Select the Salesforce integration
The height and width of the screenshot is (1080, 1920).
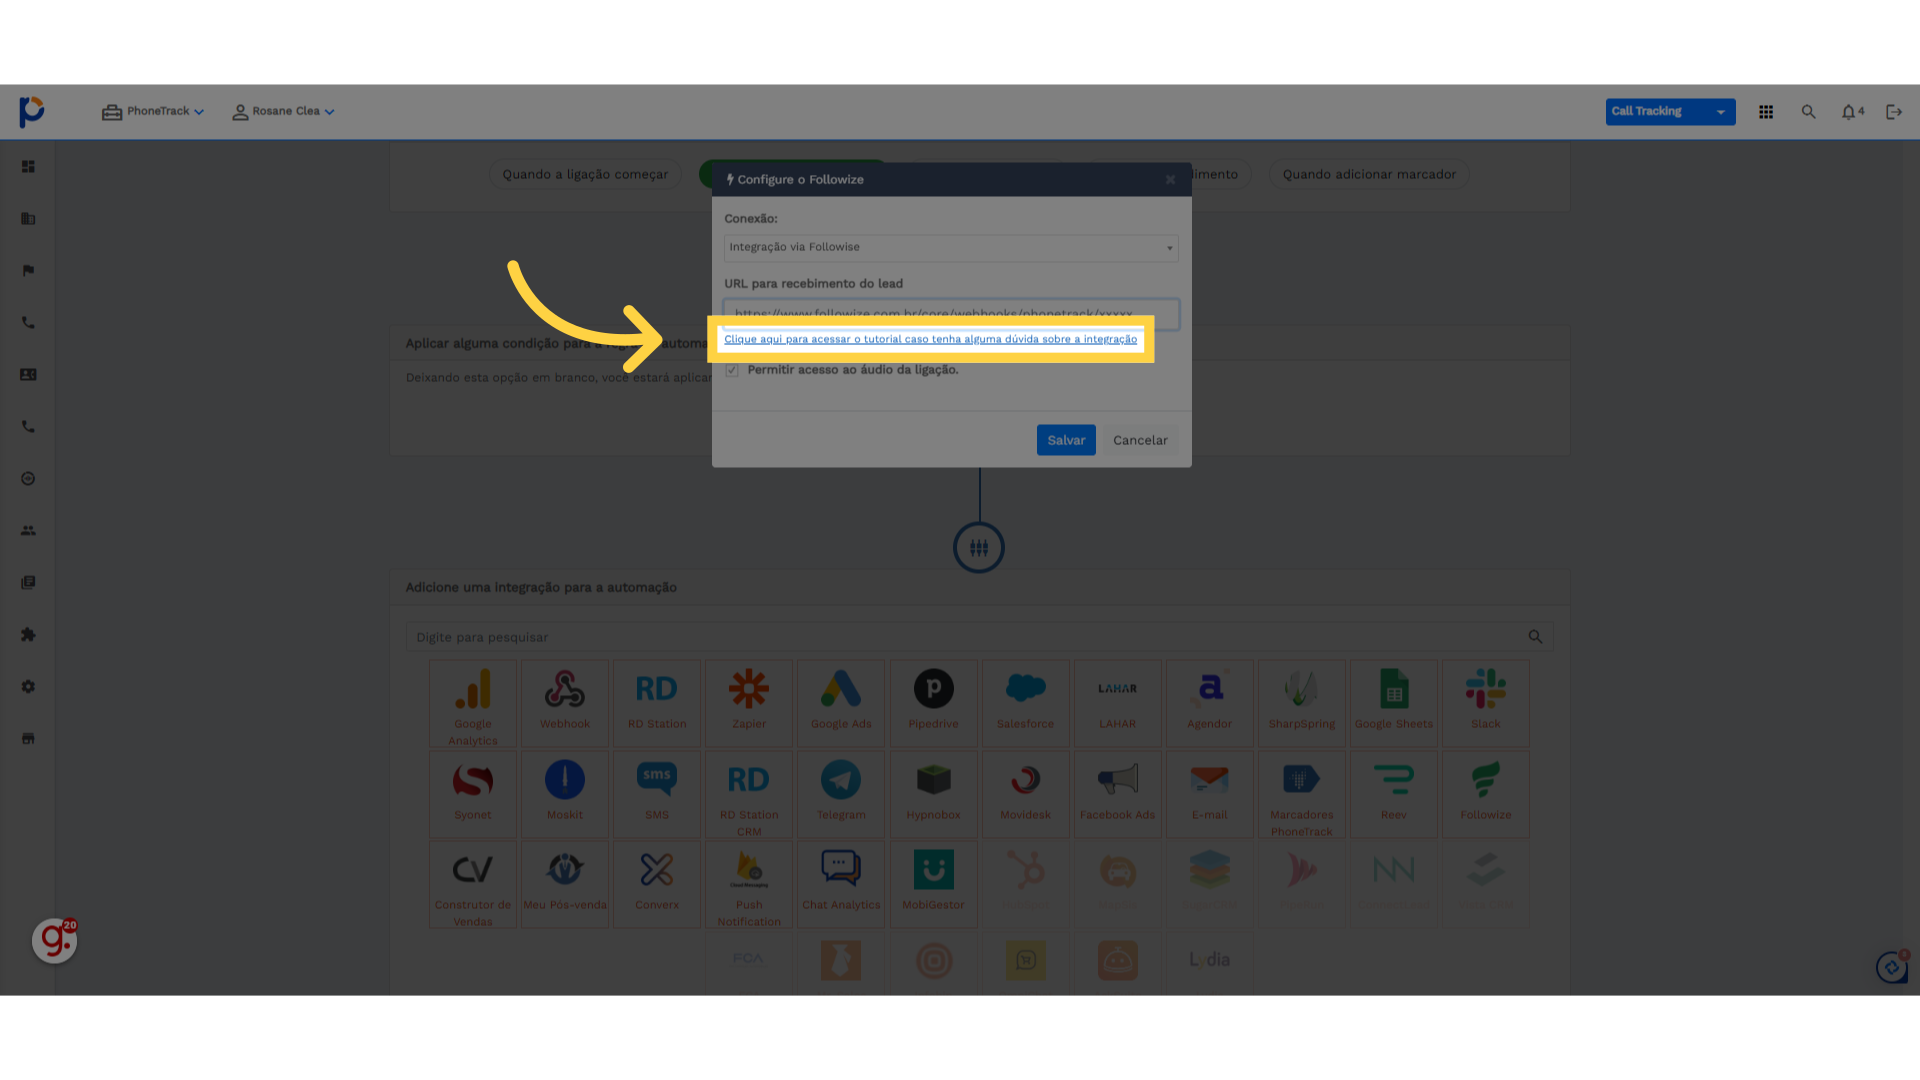(1025, 704)
